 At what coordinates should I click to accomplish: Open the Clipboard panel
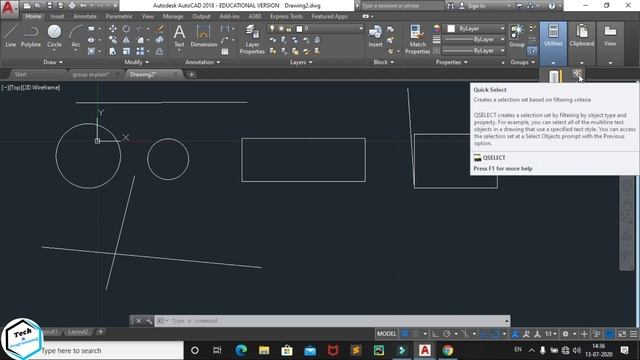coord(582,43)
